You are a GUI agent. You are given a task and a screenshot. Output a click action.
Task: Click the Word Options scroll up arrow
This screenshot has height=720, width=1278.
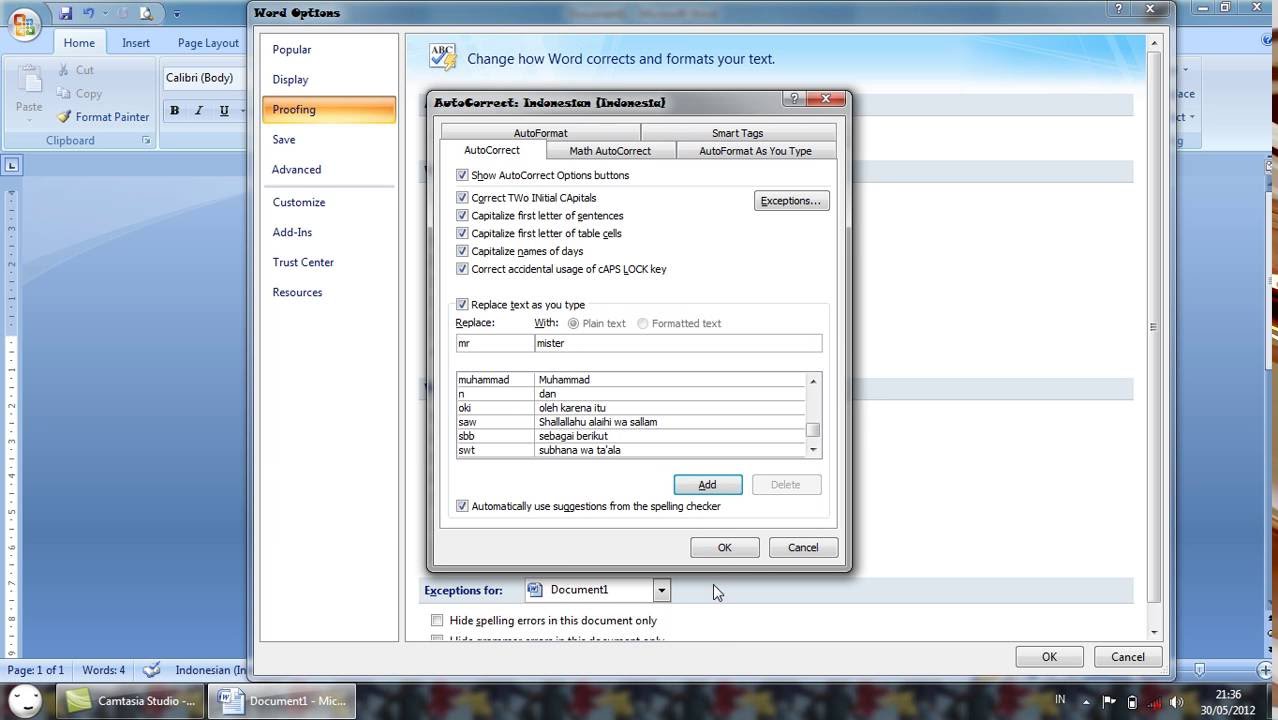1154,44
